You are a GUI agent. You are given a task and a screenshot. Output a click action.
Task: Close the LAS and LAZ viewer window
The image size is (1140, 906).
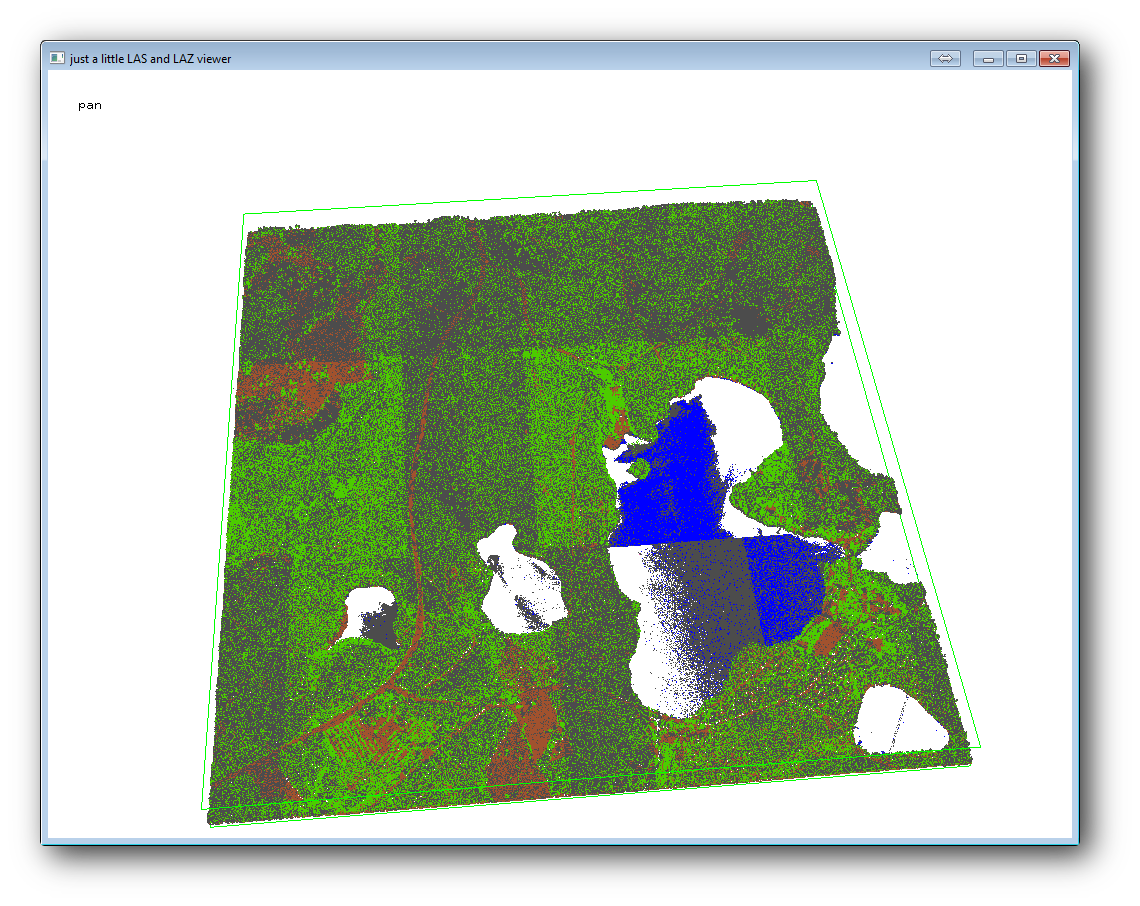(x=1054, y=59)
